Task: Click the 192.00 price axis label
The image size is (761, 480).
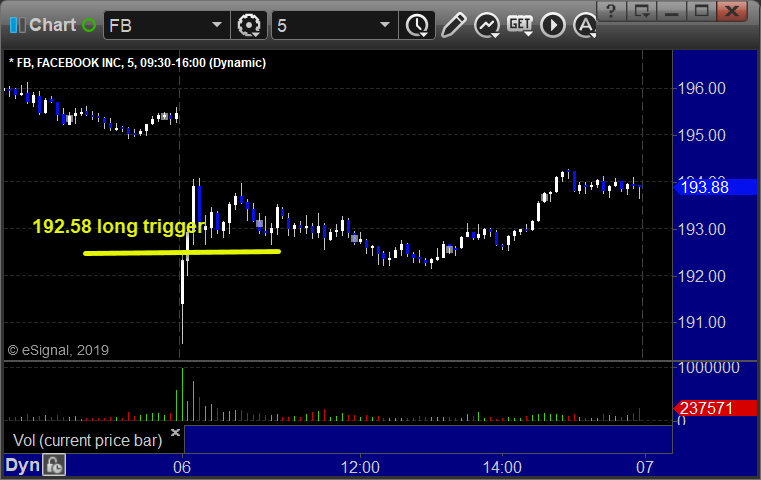Action: (701, 276)
